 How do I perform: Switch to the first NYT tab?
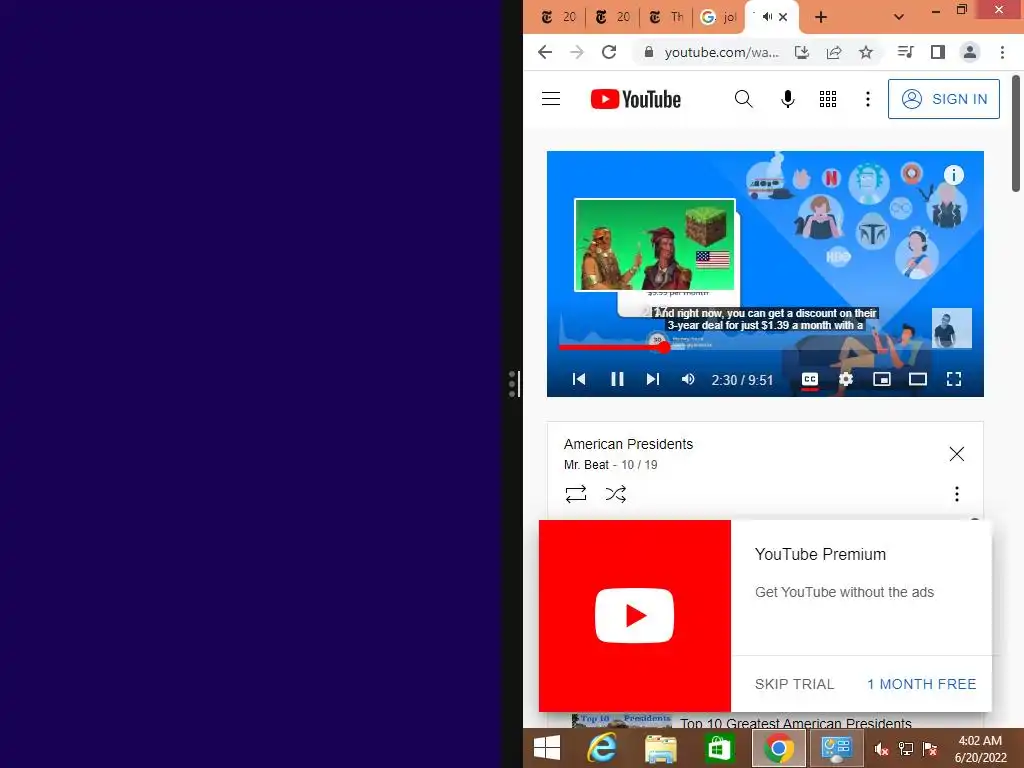(x=559, y=17)
